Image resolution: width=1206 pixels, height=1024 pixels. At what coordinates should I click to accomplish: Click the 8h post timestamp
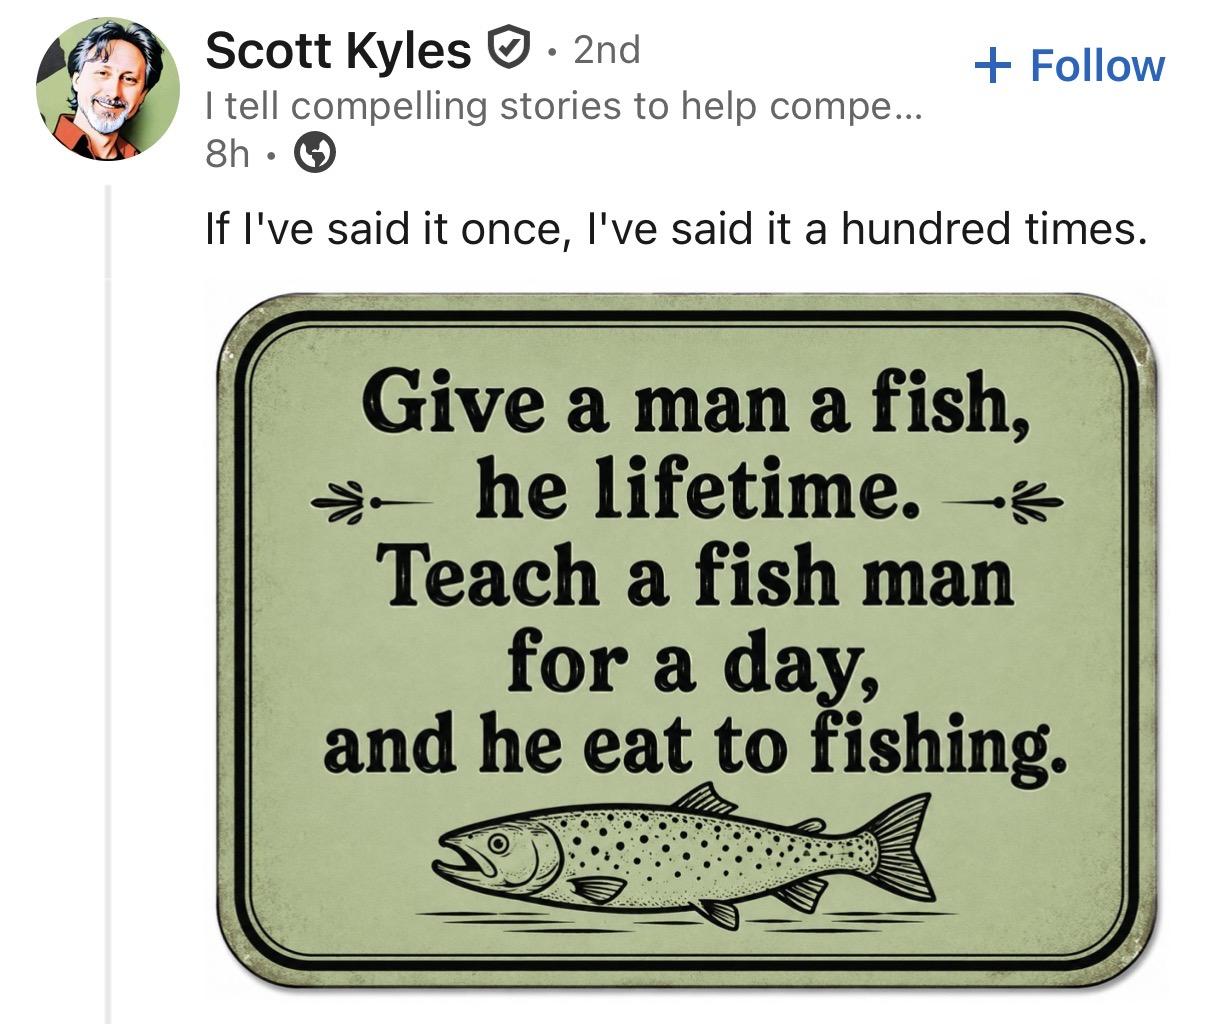[227, 153]
